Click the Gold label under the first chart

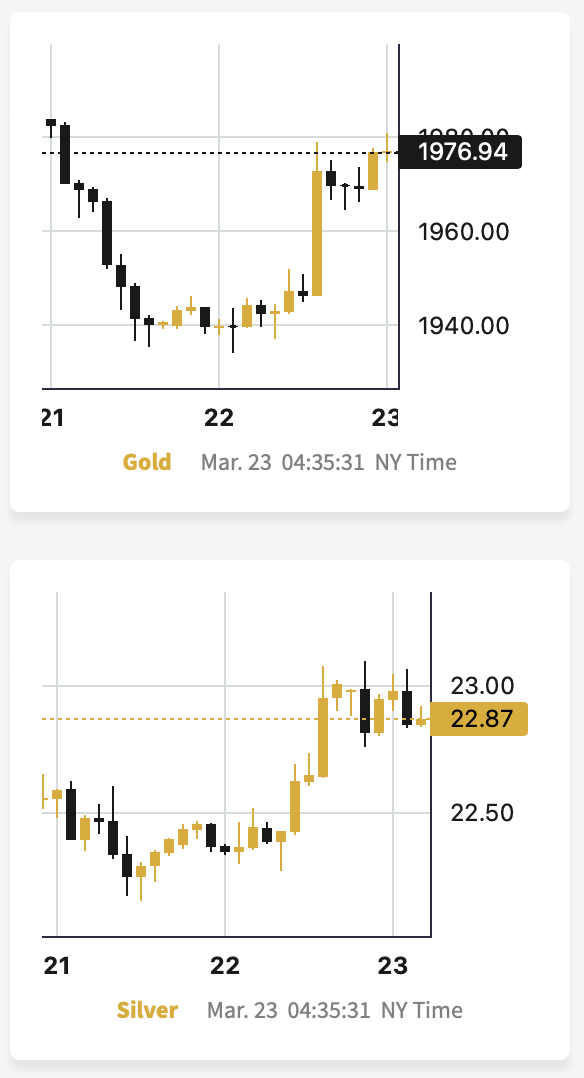147,462
